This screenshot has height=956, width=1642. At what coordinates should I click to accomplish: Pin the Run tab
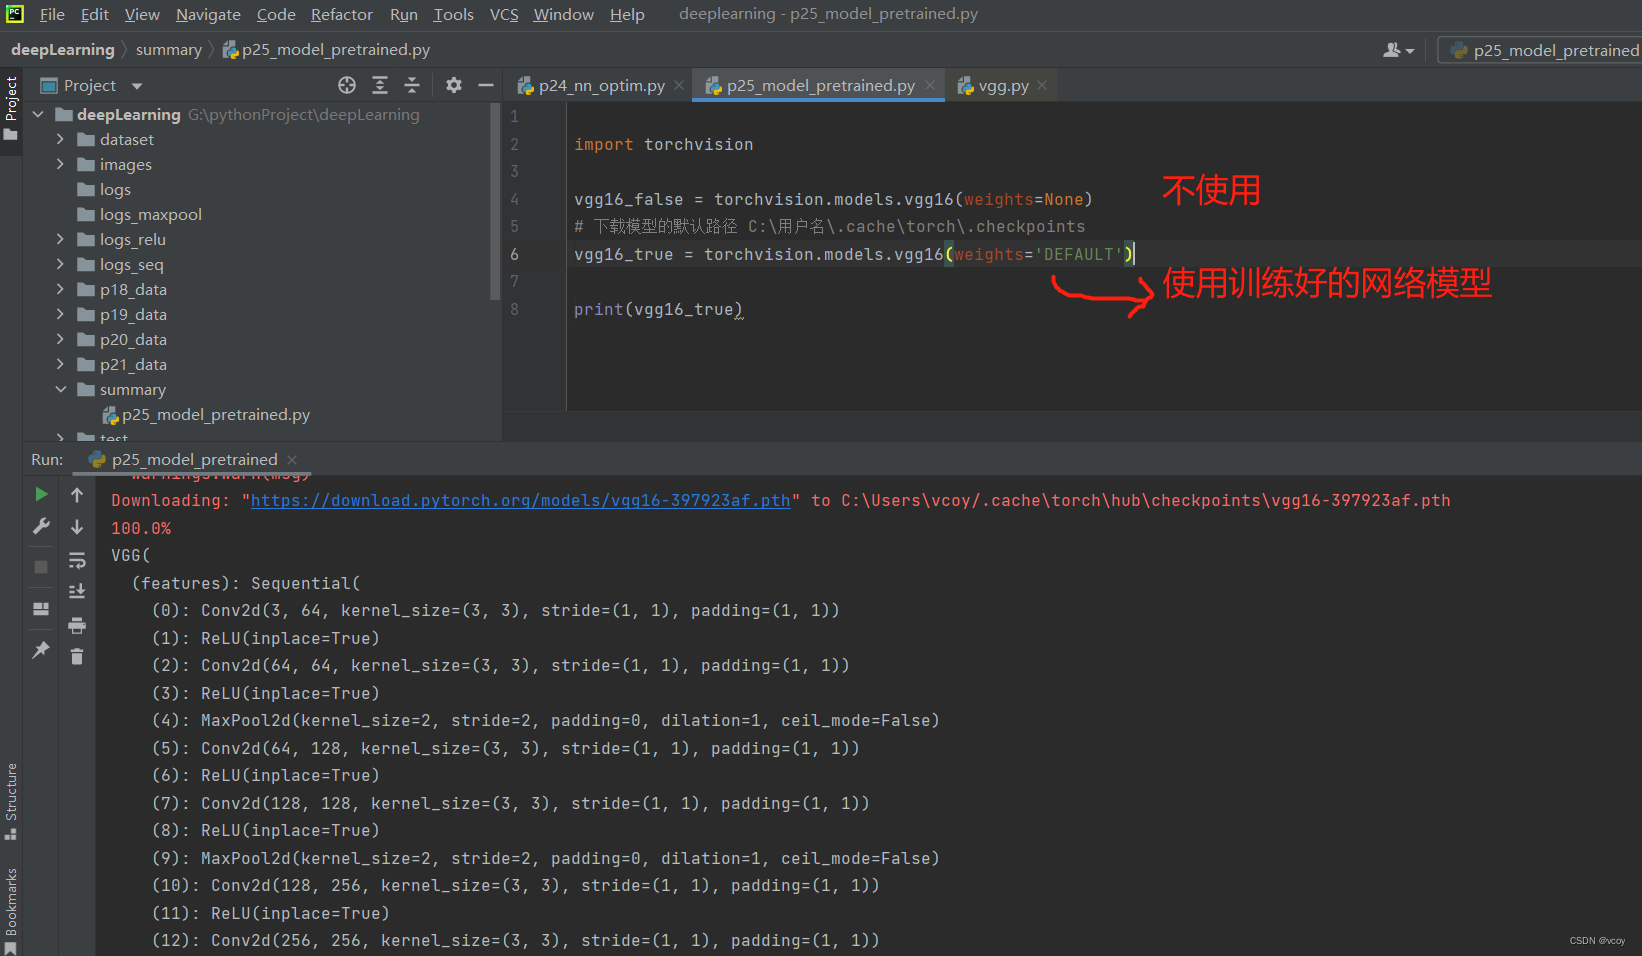coord(41,650)
